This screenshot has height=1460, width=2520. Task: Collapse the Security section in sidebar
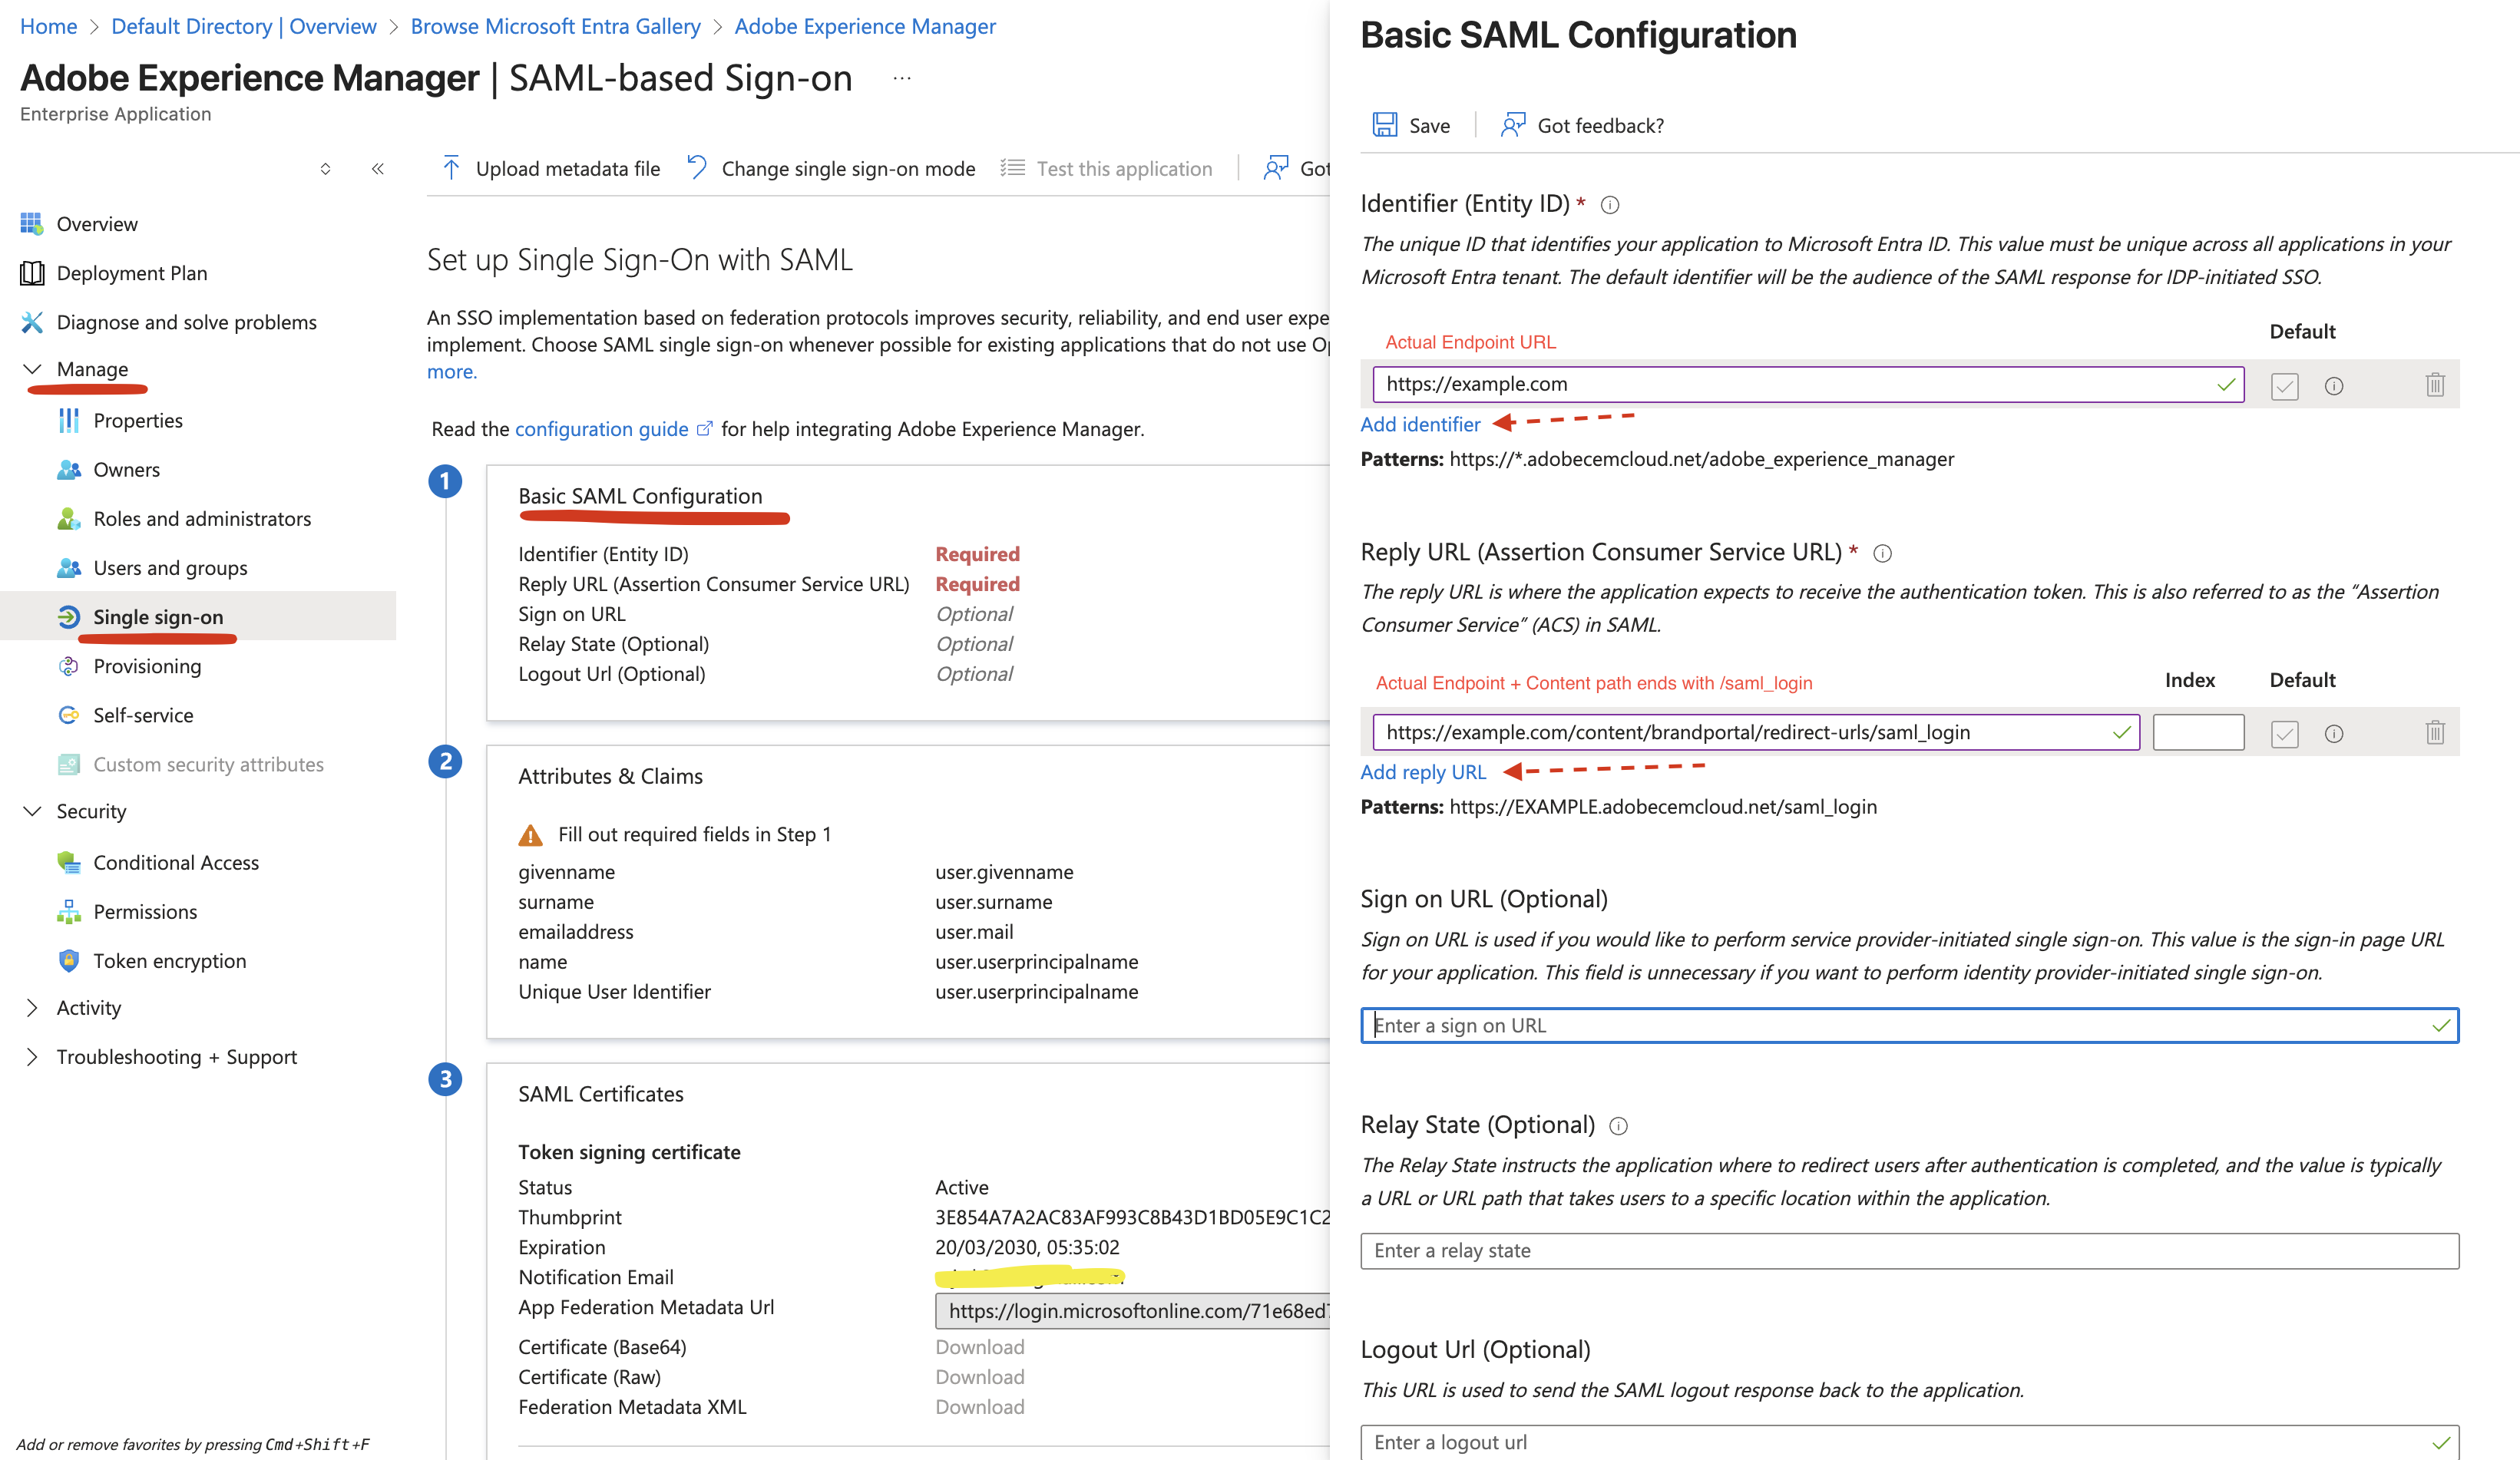pyautogui.click(x=32, y=811)
